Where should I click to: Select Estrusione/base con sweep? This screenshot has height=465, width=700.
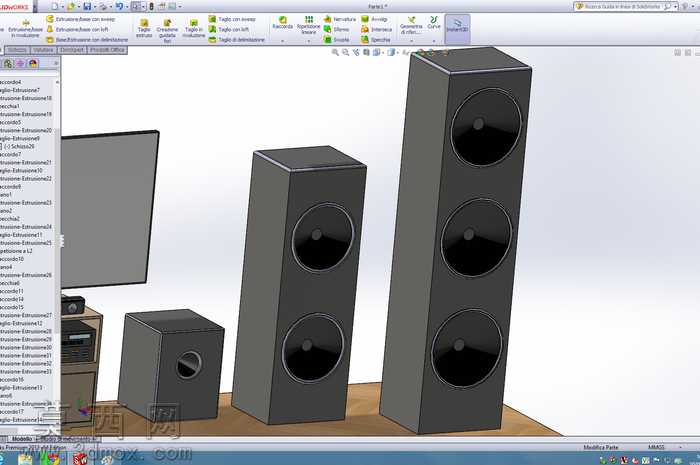coord(81,19)
